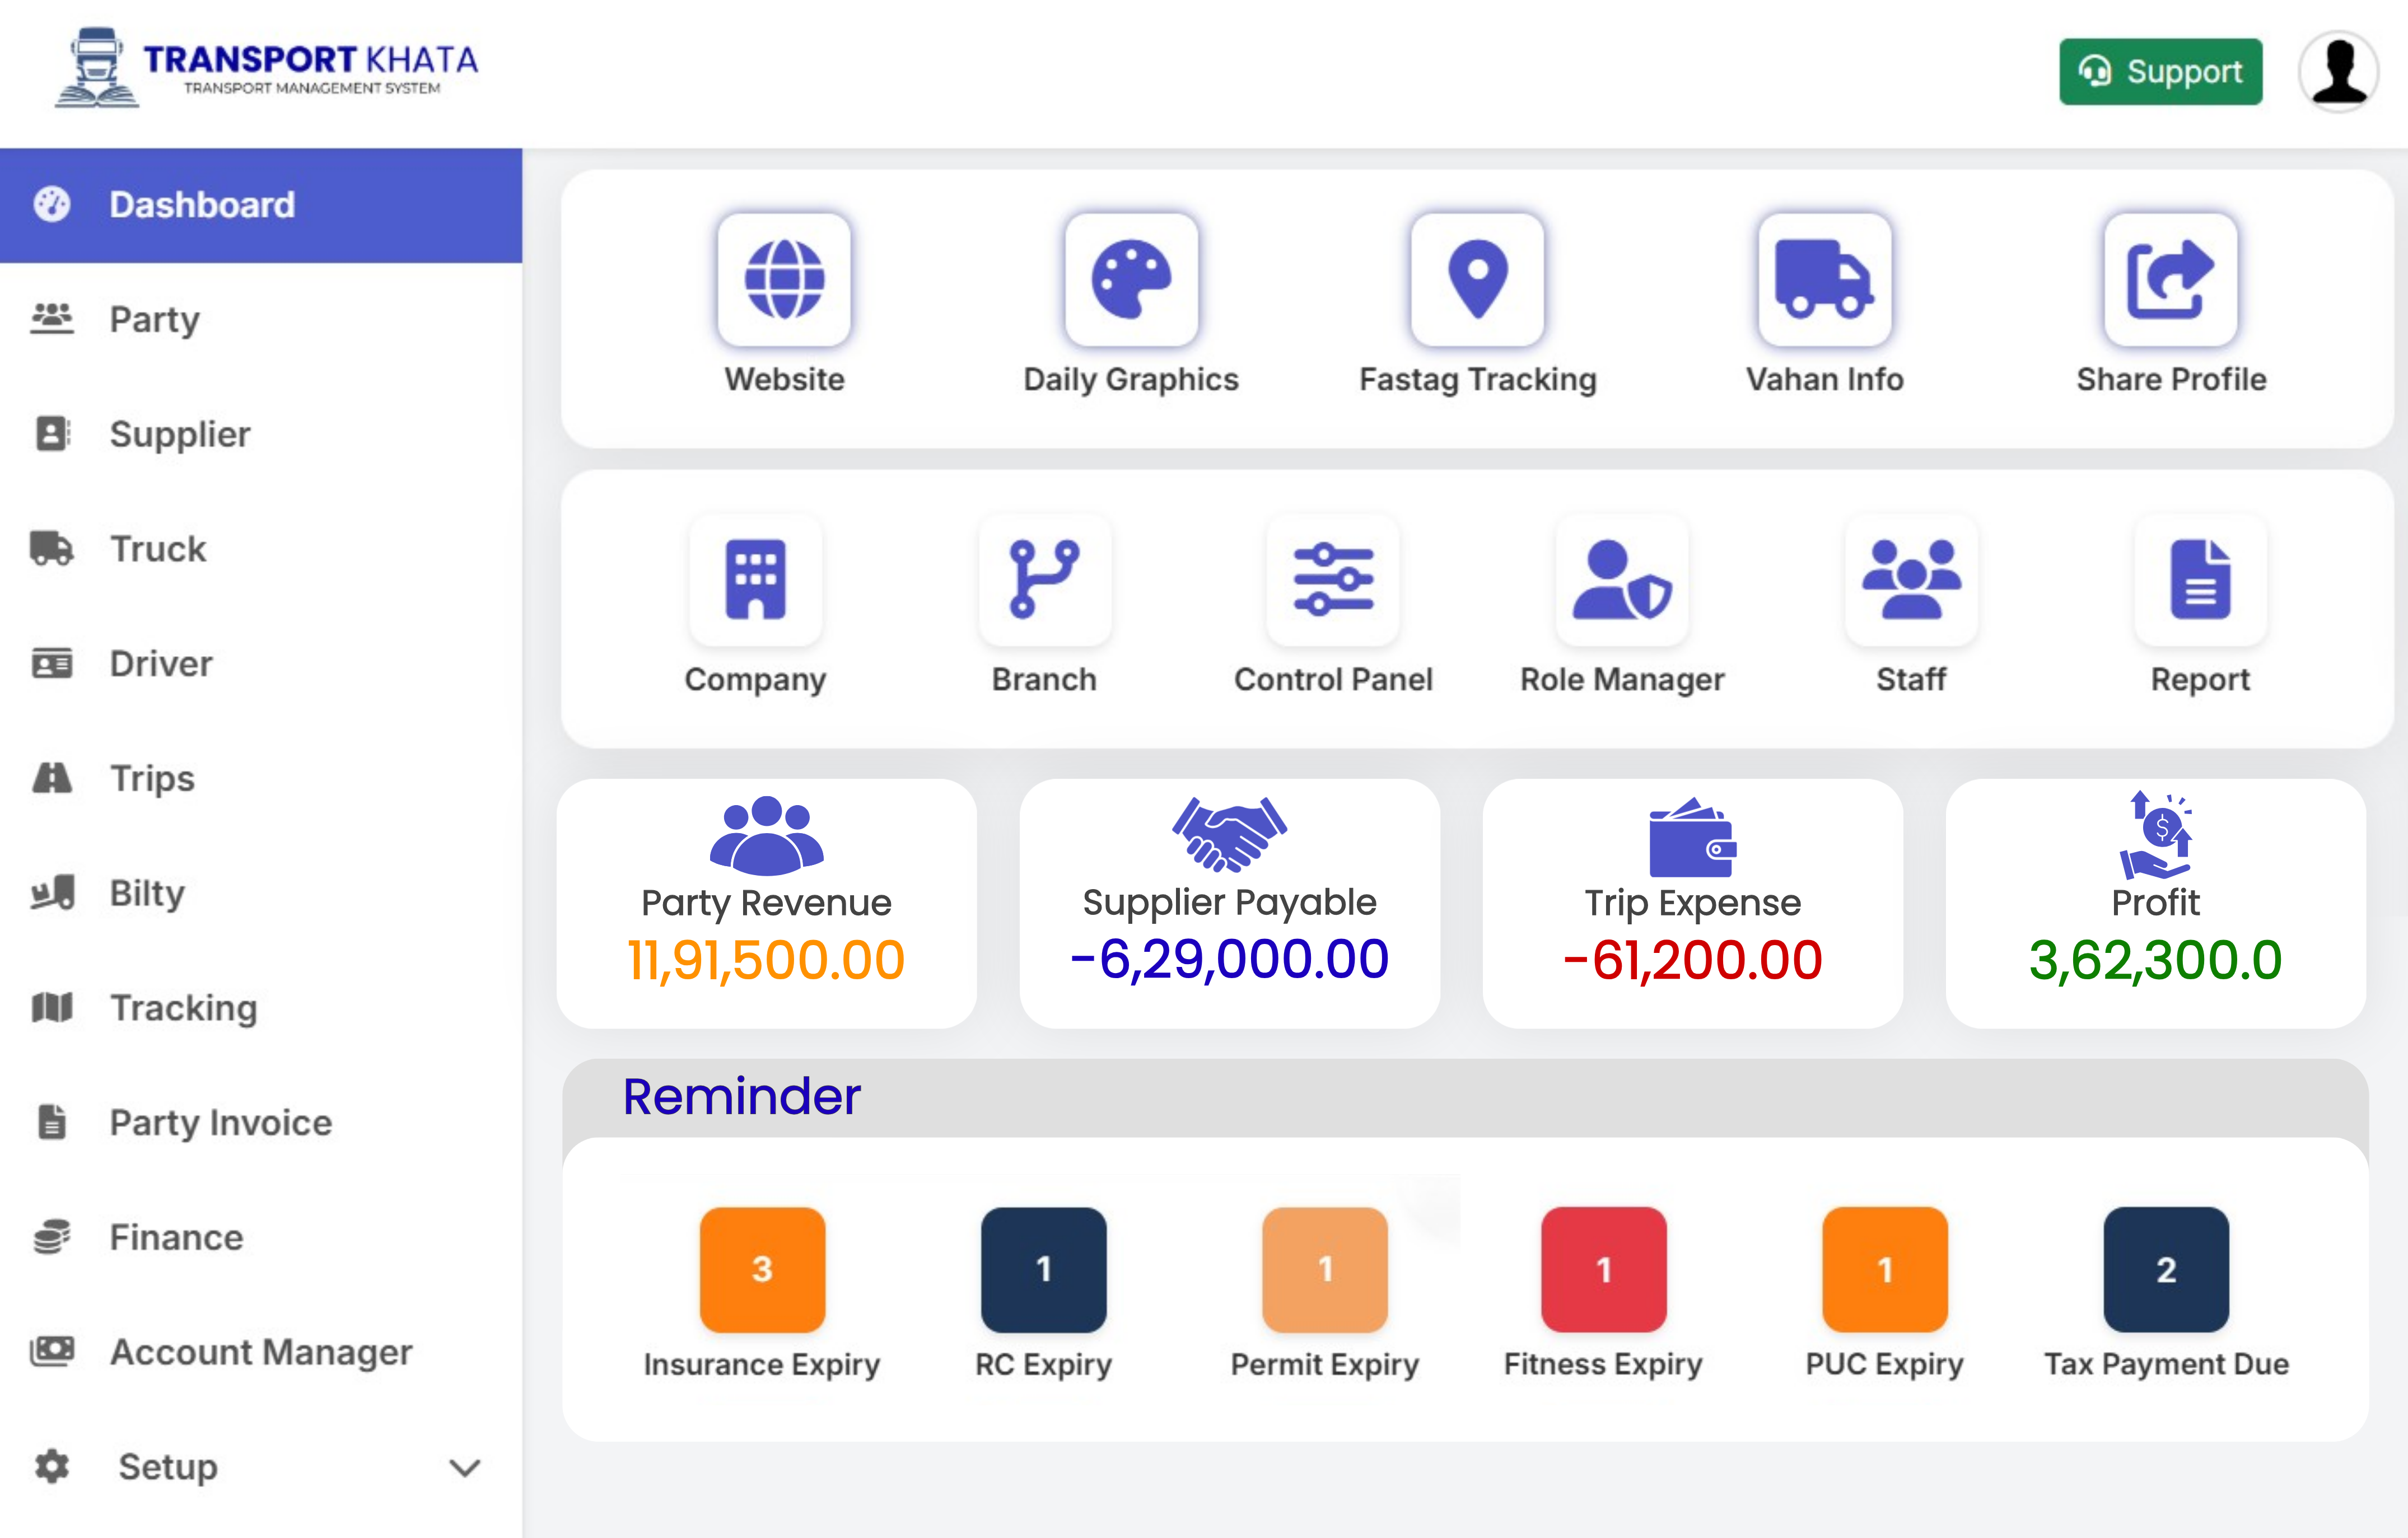The image size is (2408, 1538).
Task: View Insurance Expiry reminders
Action: pyautogui.click(x=762, y=1270)
